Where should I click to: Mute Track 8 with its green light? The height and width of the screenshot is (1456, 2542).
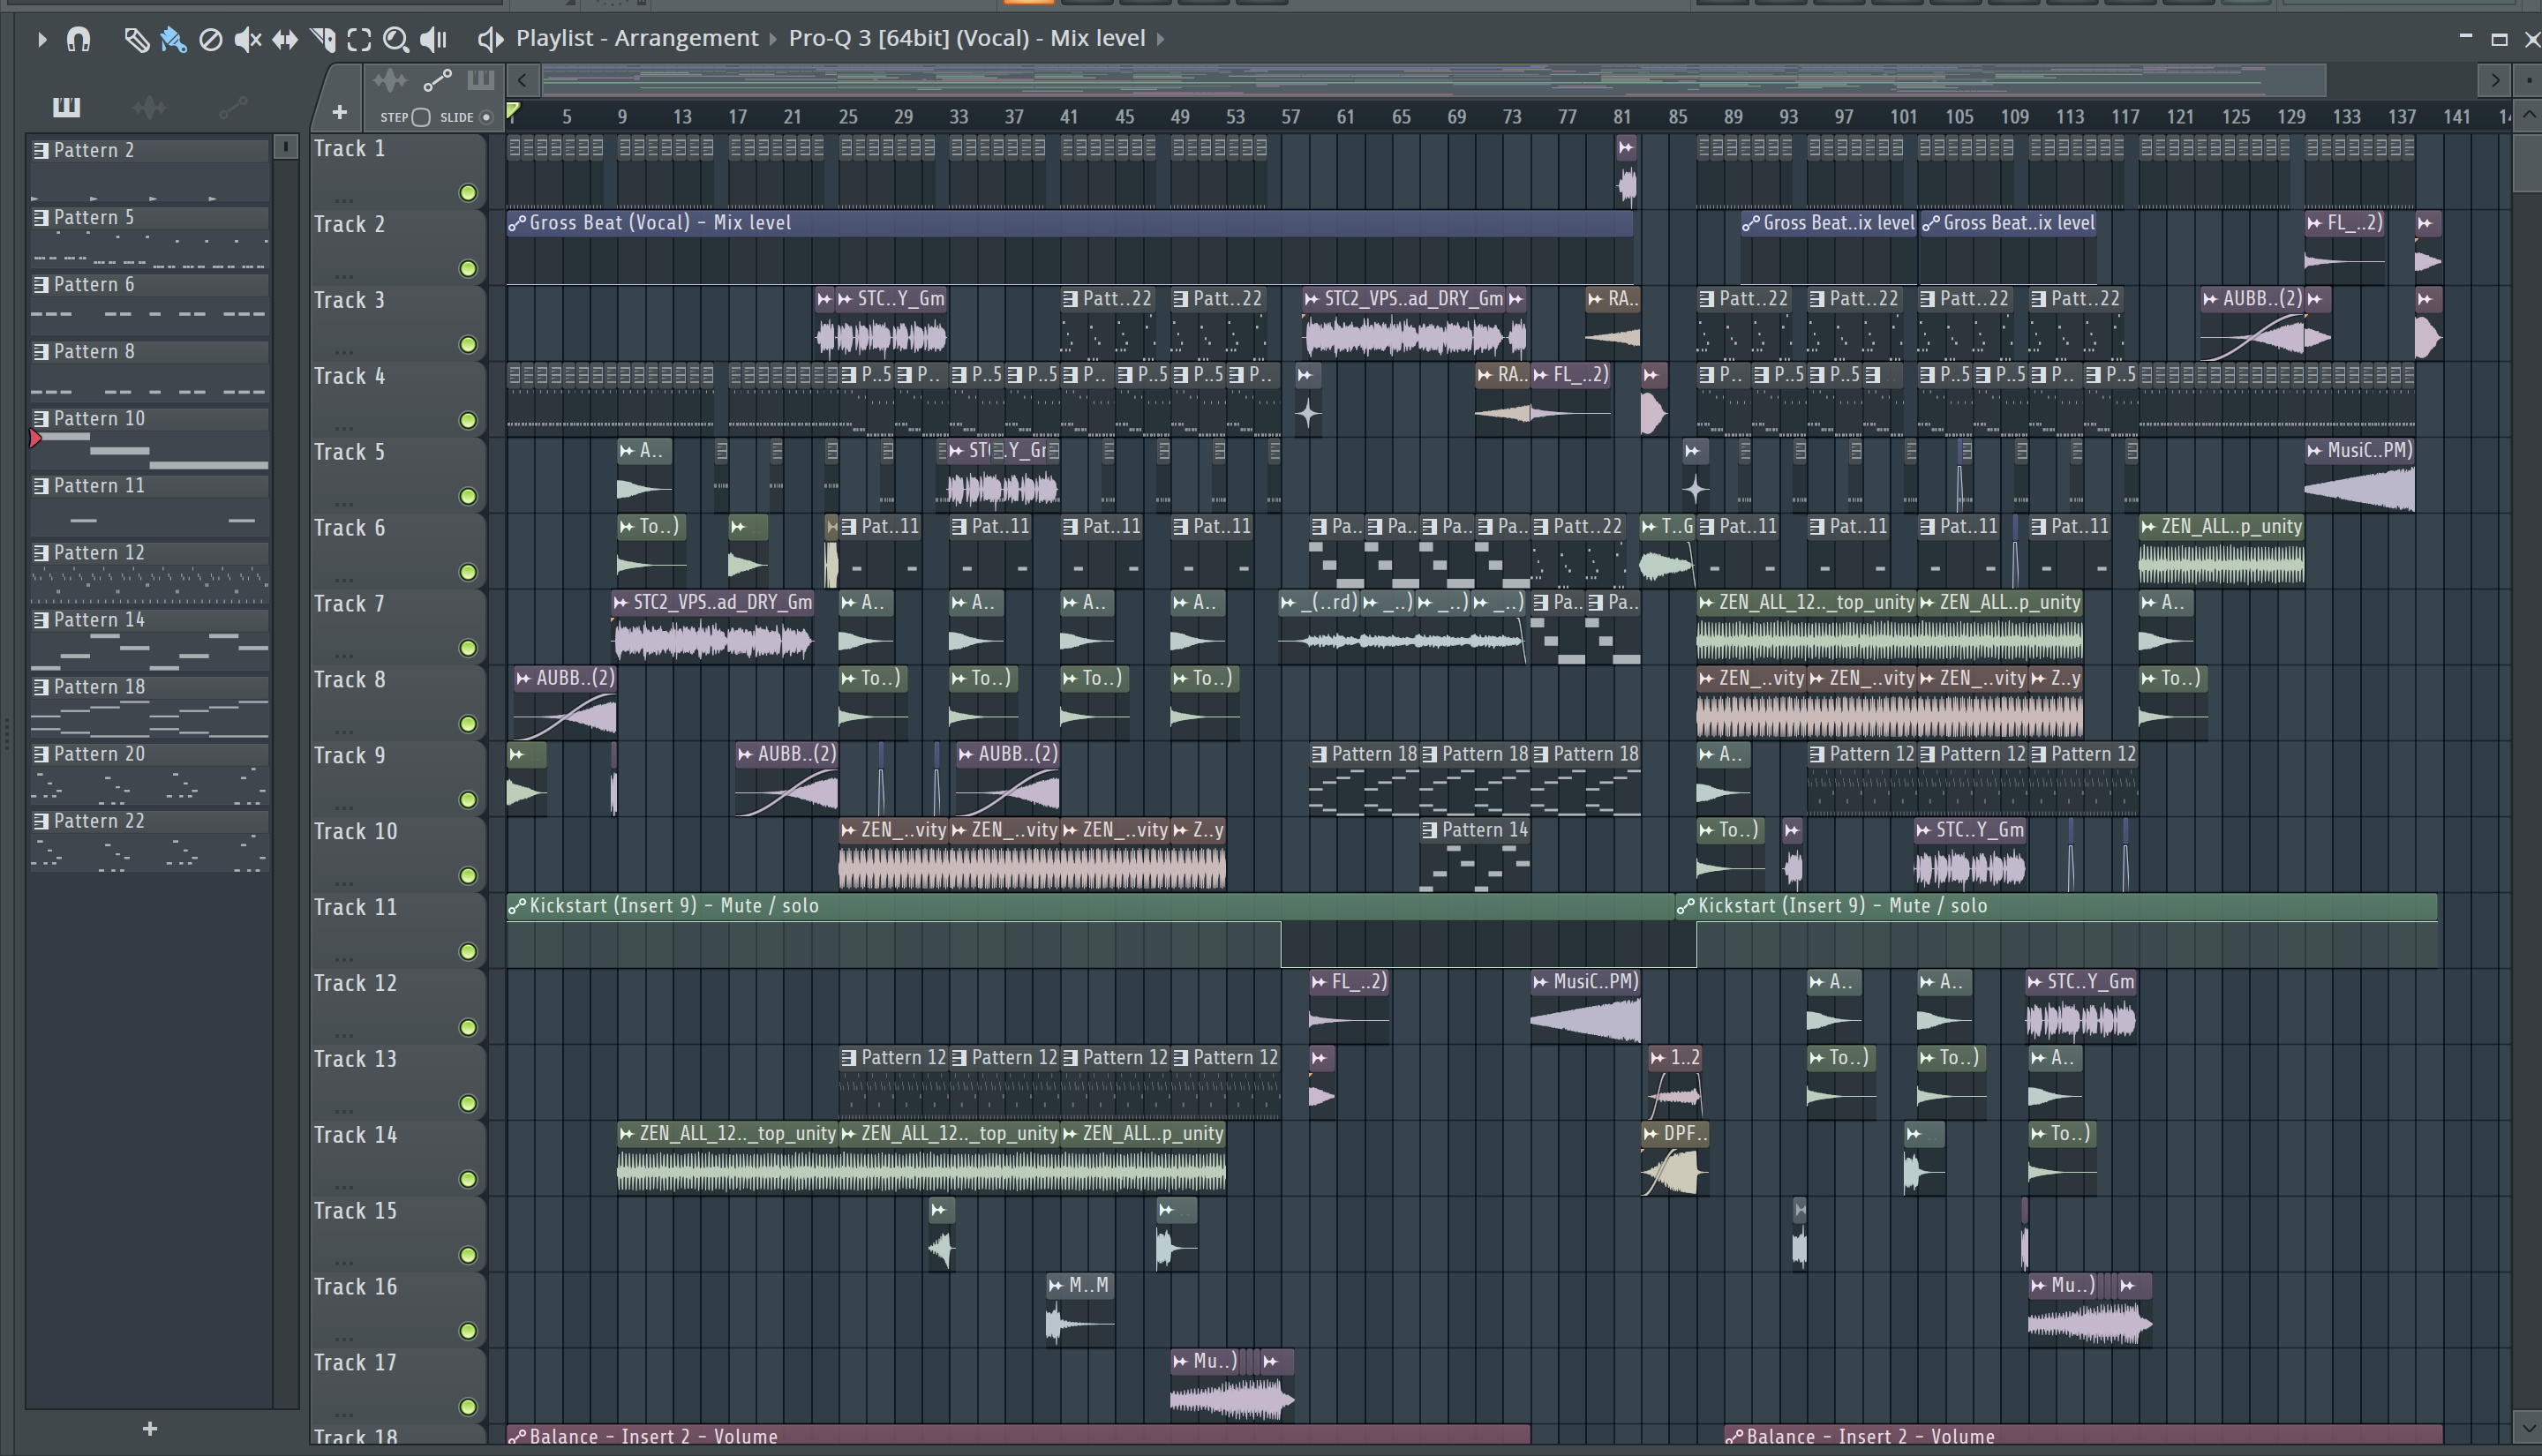coord(467,724)
